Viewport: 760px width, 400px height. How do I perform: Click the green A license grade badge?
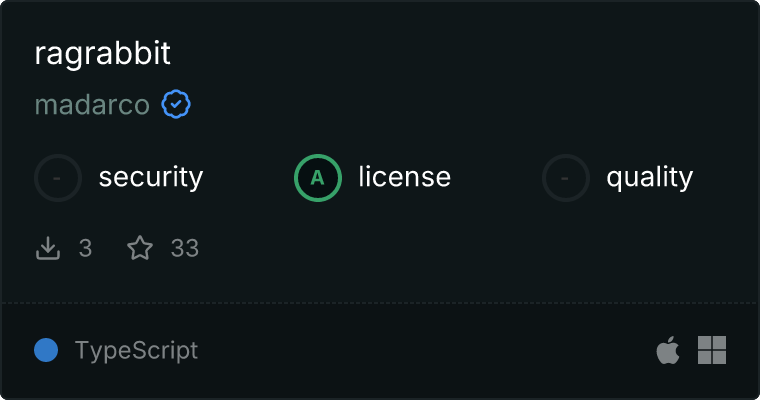(318, 178)
